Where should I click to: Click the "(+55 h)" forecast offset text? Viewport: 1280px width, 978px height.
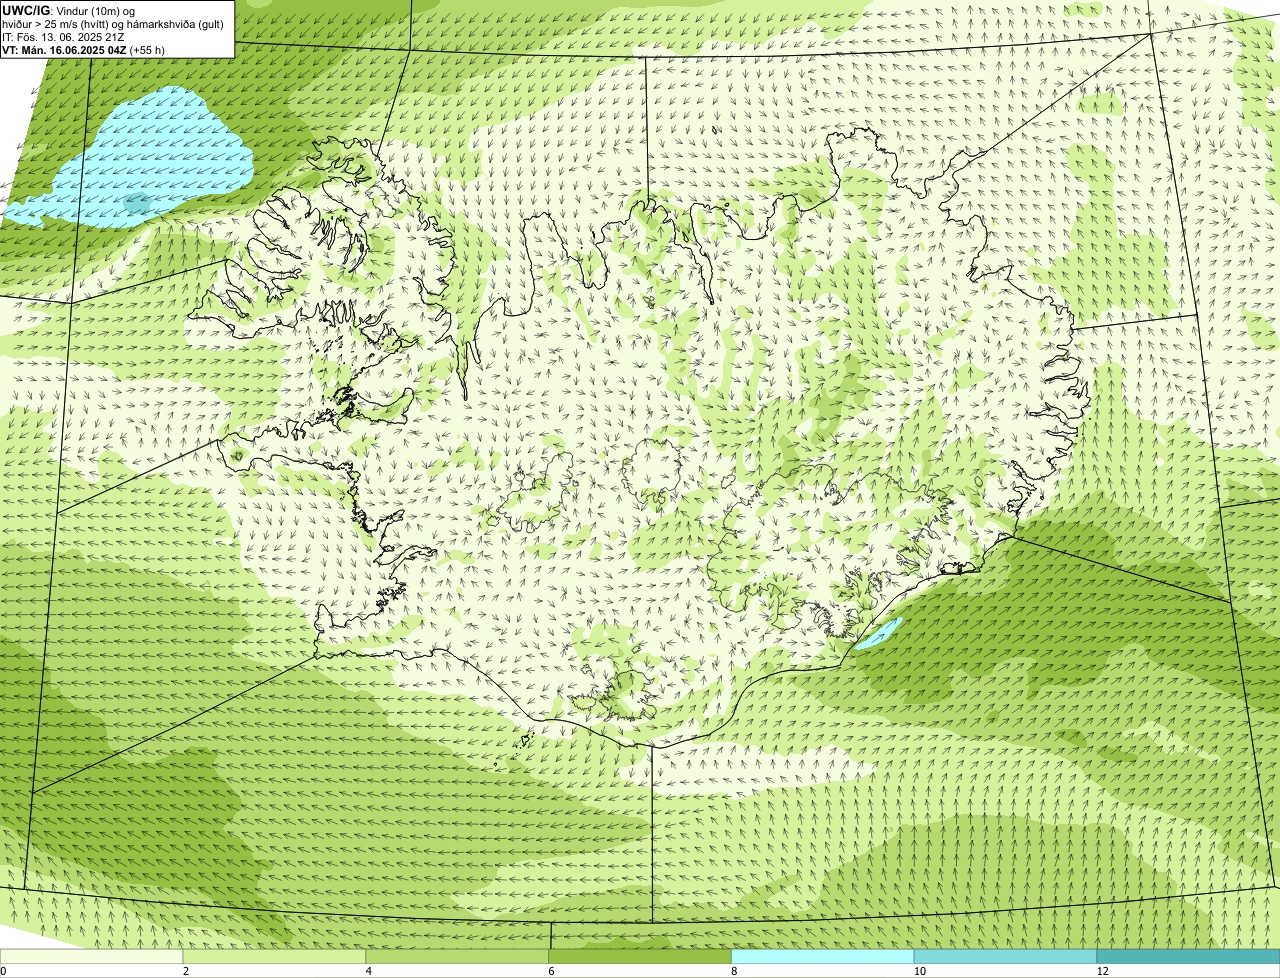[x=147, y=50]
